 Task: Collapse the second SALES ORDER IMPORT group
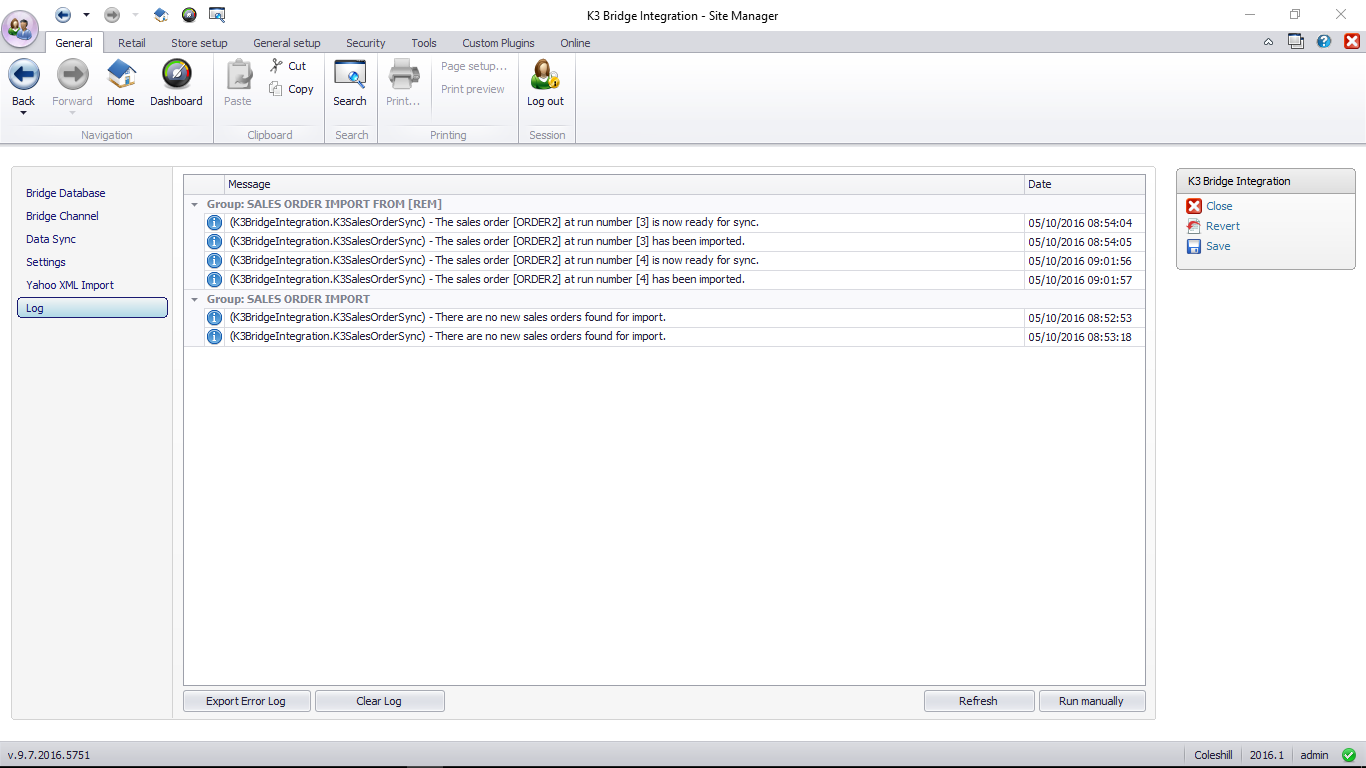click(196, 299)
